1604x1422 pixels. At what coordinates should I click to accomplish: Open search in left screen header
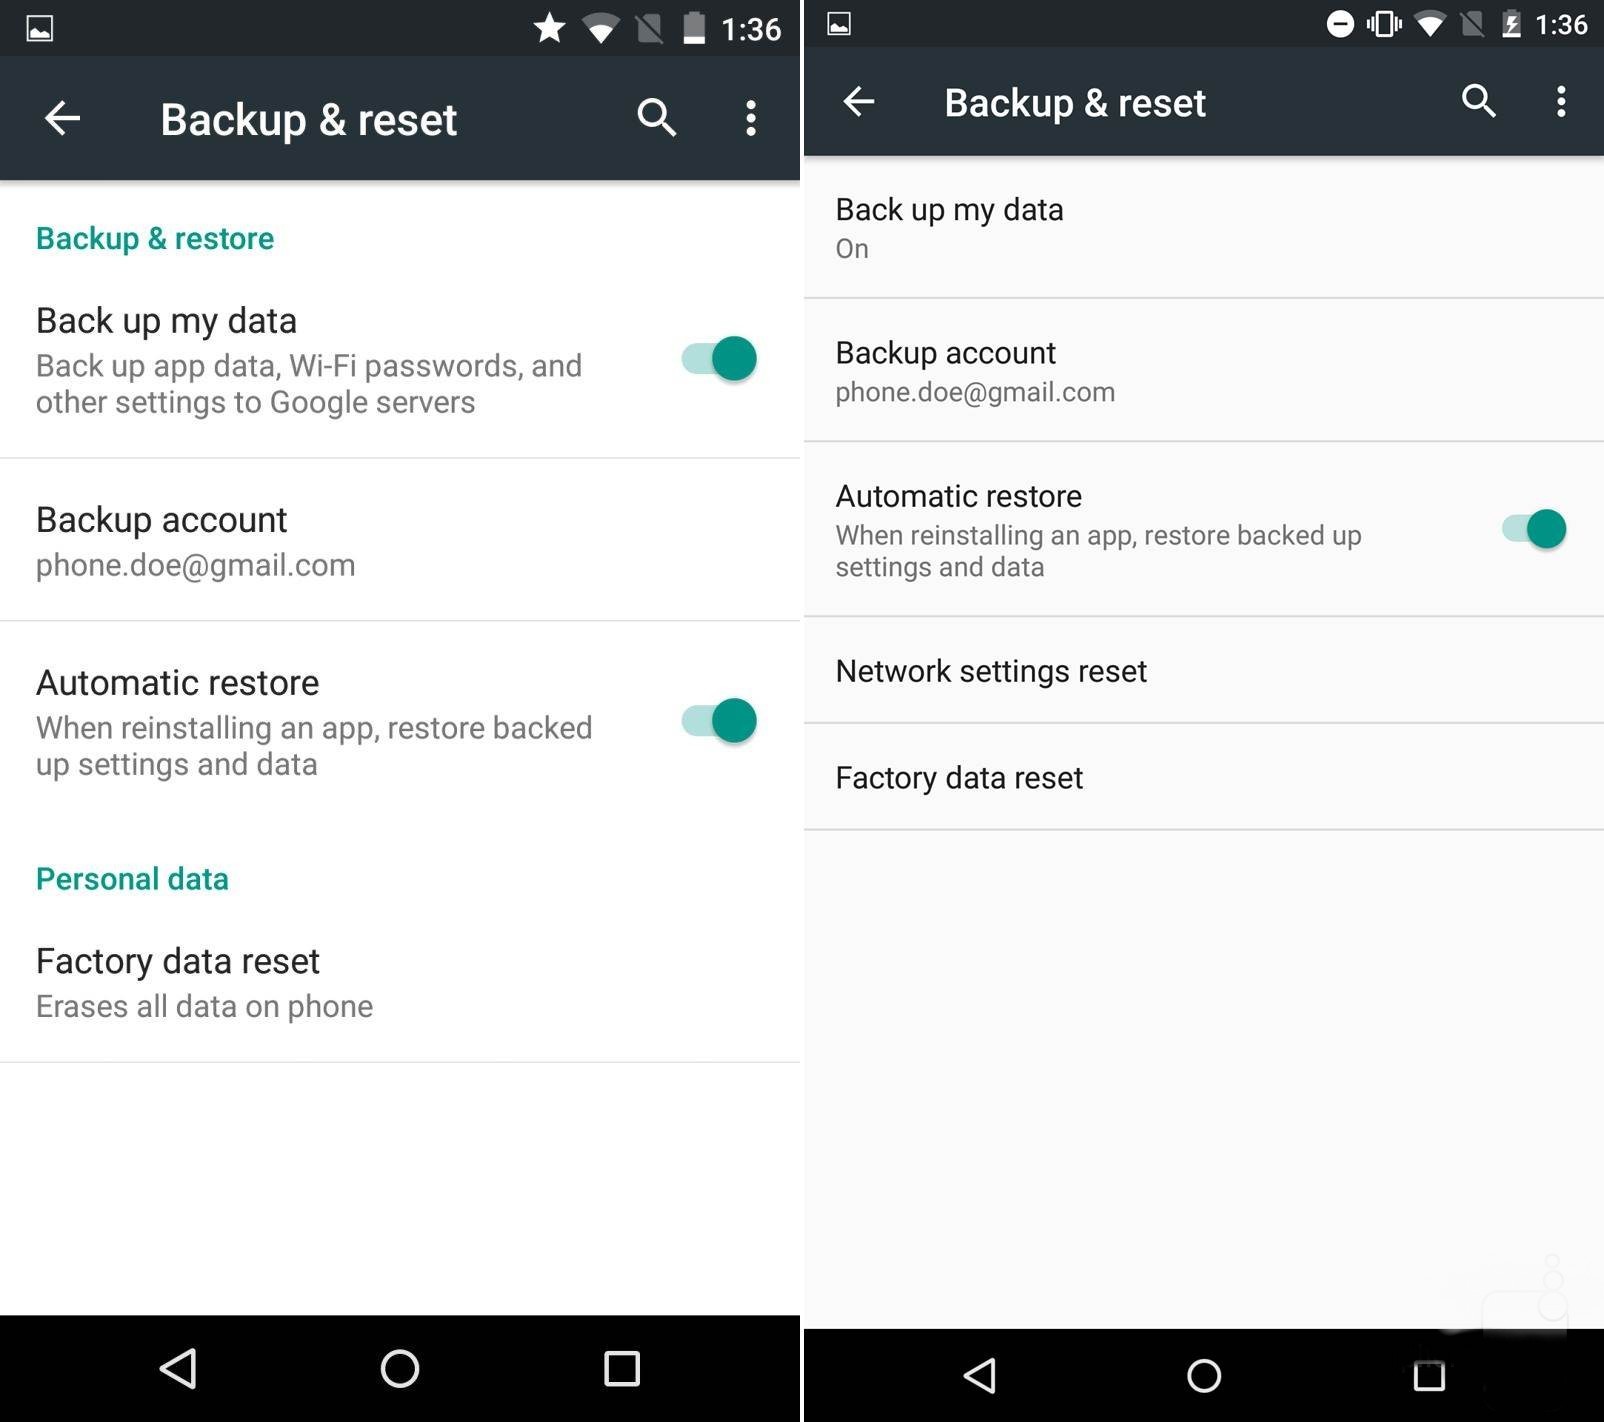click(656, 118)
